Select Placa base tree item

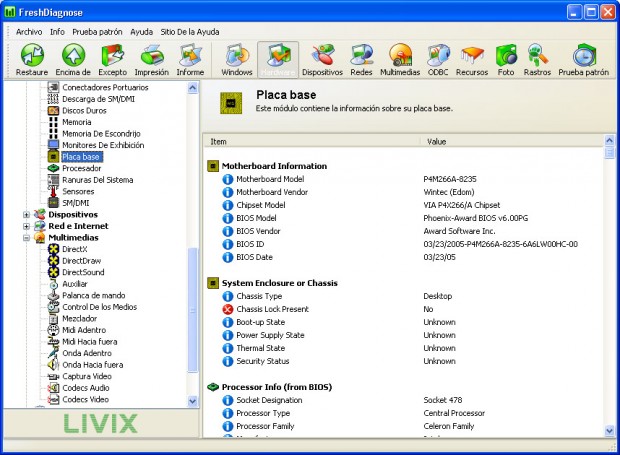(x=81, y=157)
